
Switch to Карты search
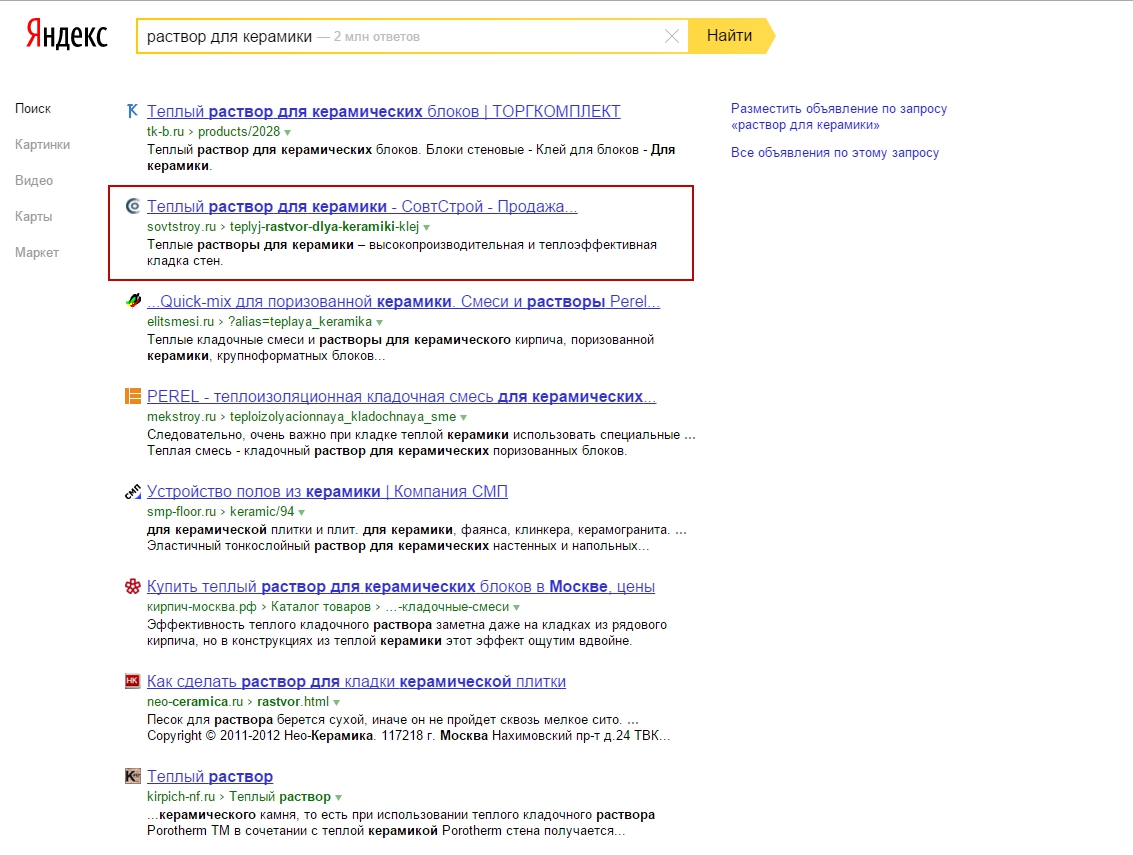tap(33, 217)
